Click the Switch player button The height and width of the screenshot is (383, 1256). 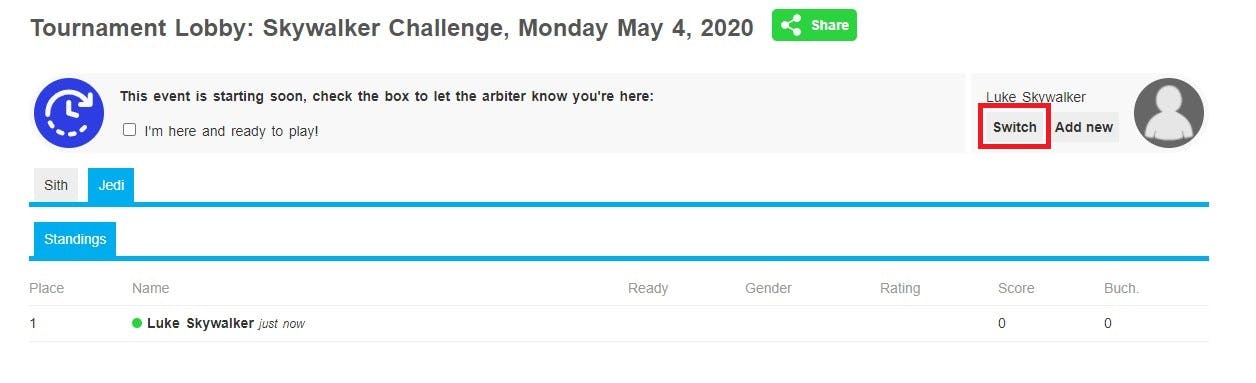(1015, 127)
